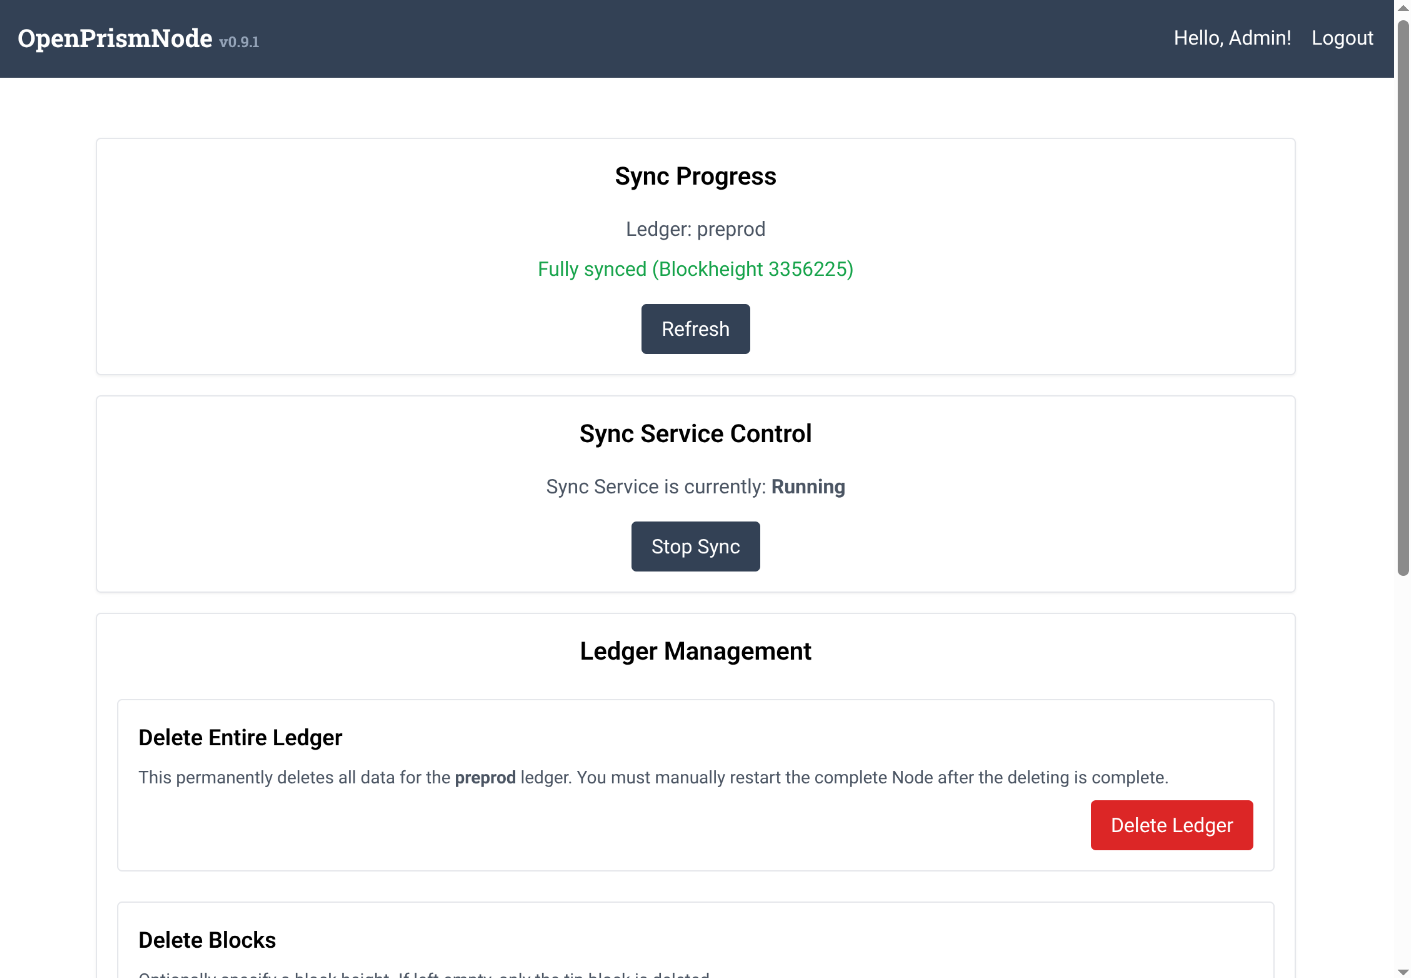Select the Sync Progress heading
The height and width of the screenshot is (978, 1411).
point(695,176)
